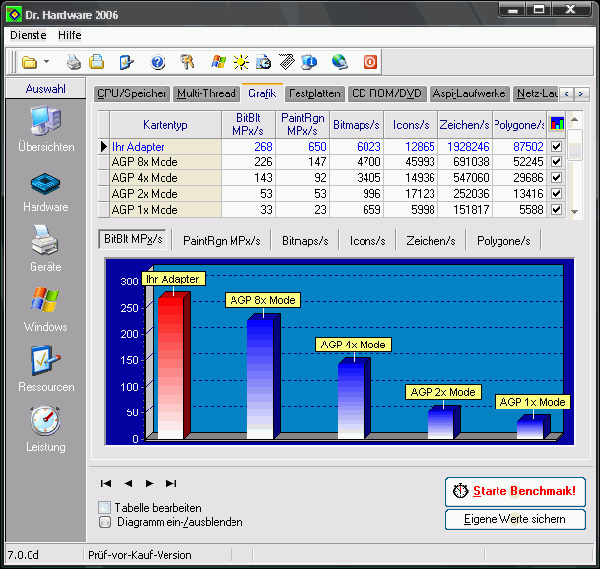600x569 pixels.
Task: Click the Dr. Hardware title bar icon
Action: (x=14, y=15)
